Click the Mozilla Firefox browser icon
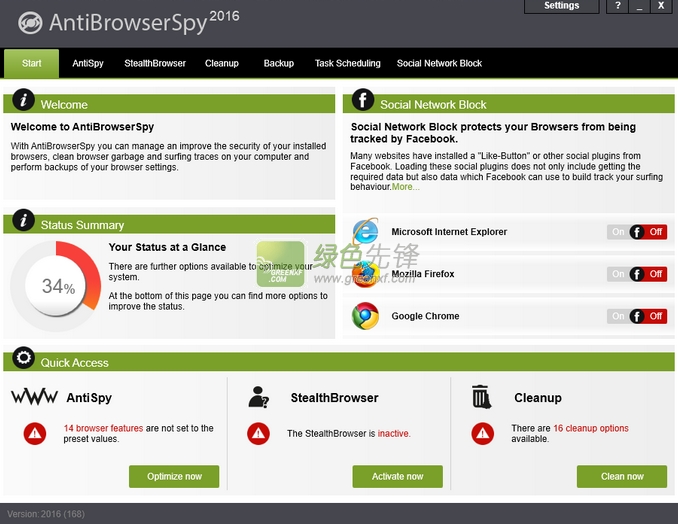Viewport: 678px width, 524px height. (365, 274)
